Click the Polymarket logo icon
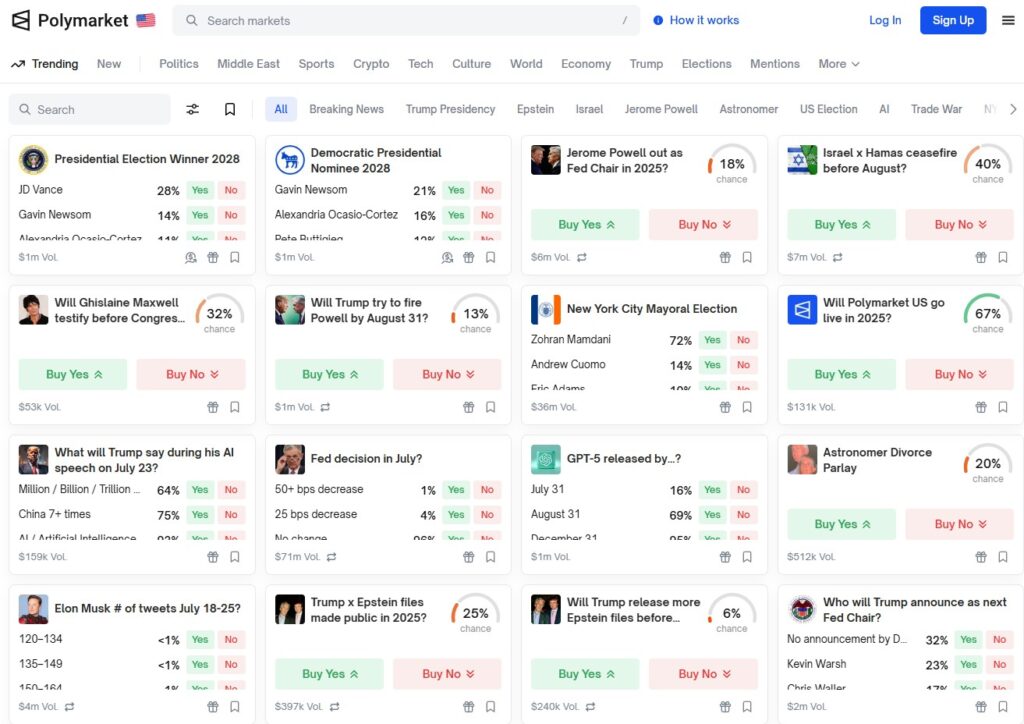This screenshot has width=1024, height=724. [21, 20]
